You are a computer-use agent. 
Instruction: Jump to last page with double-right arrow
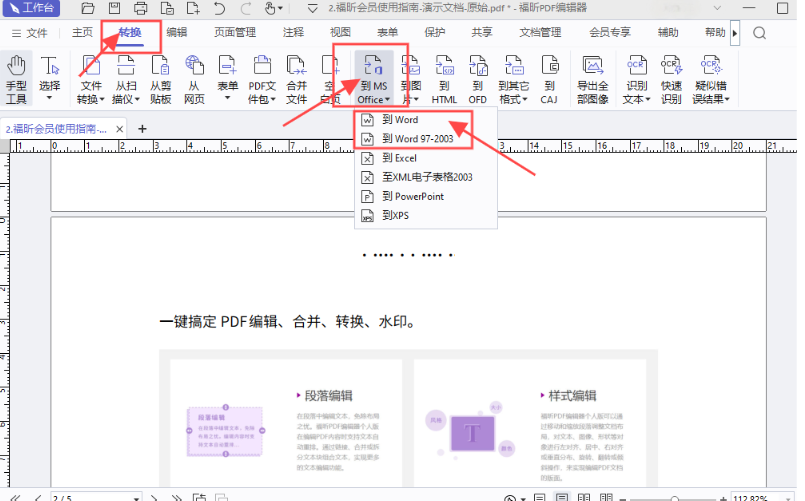pyautogui.click(x=177, y=497)
